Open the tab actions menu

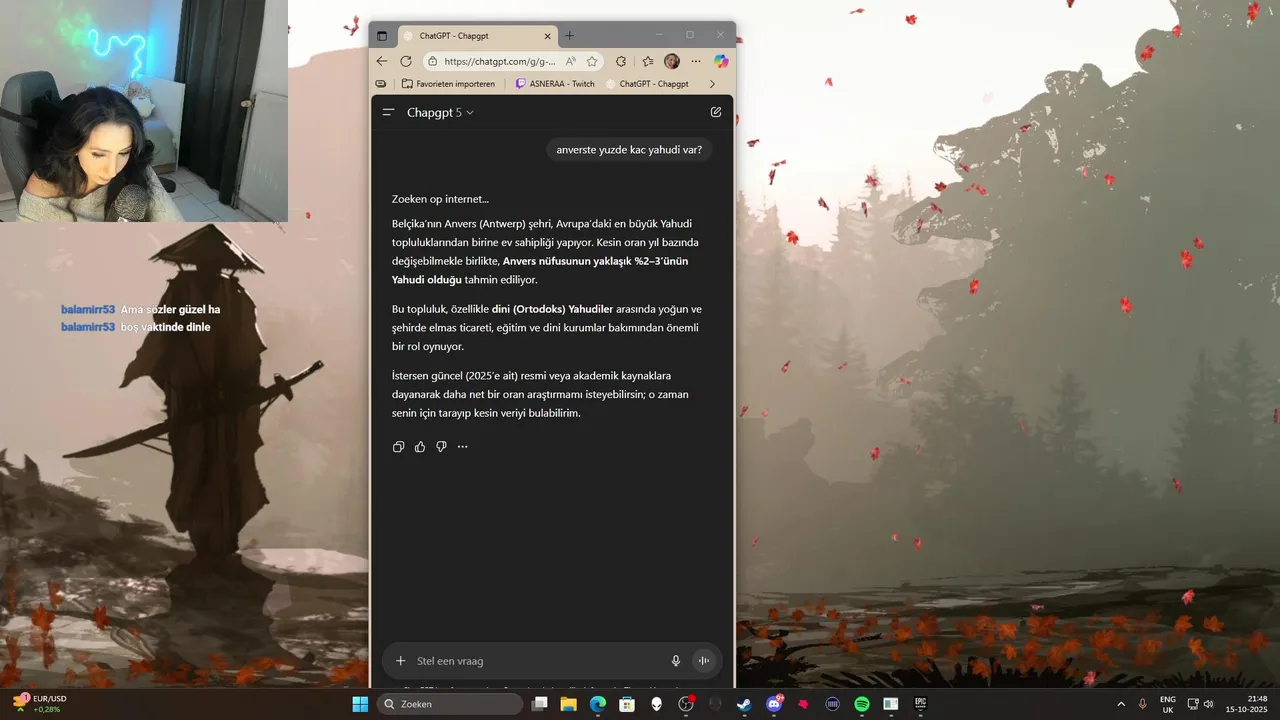click(x=382, y=36)
